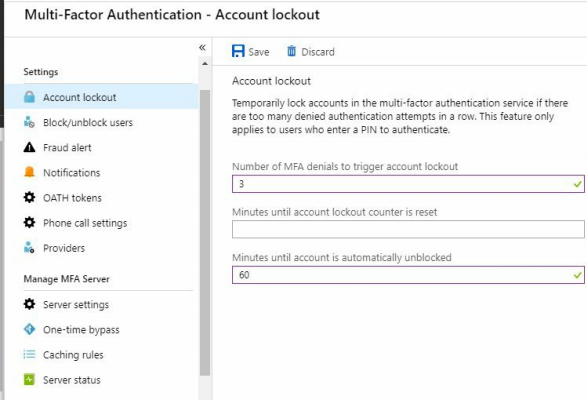Screen dimensions: 587x402
Task: Click the OATH tokens gear icon
Action: tap(29, 197)
